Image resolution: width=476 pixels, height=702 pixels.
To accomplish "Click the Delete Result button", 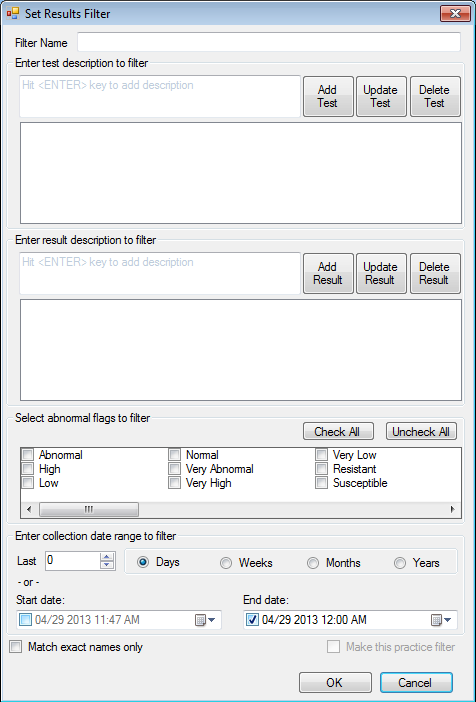I will (x=435, y=274).
